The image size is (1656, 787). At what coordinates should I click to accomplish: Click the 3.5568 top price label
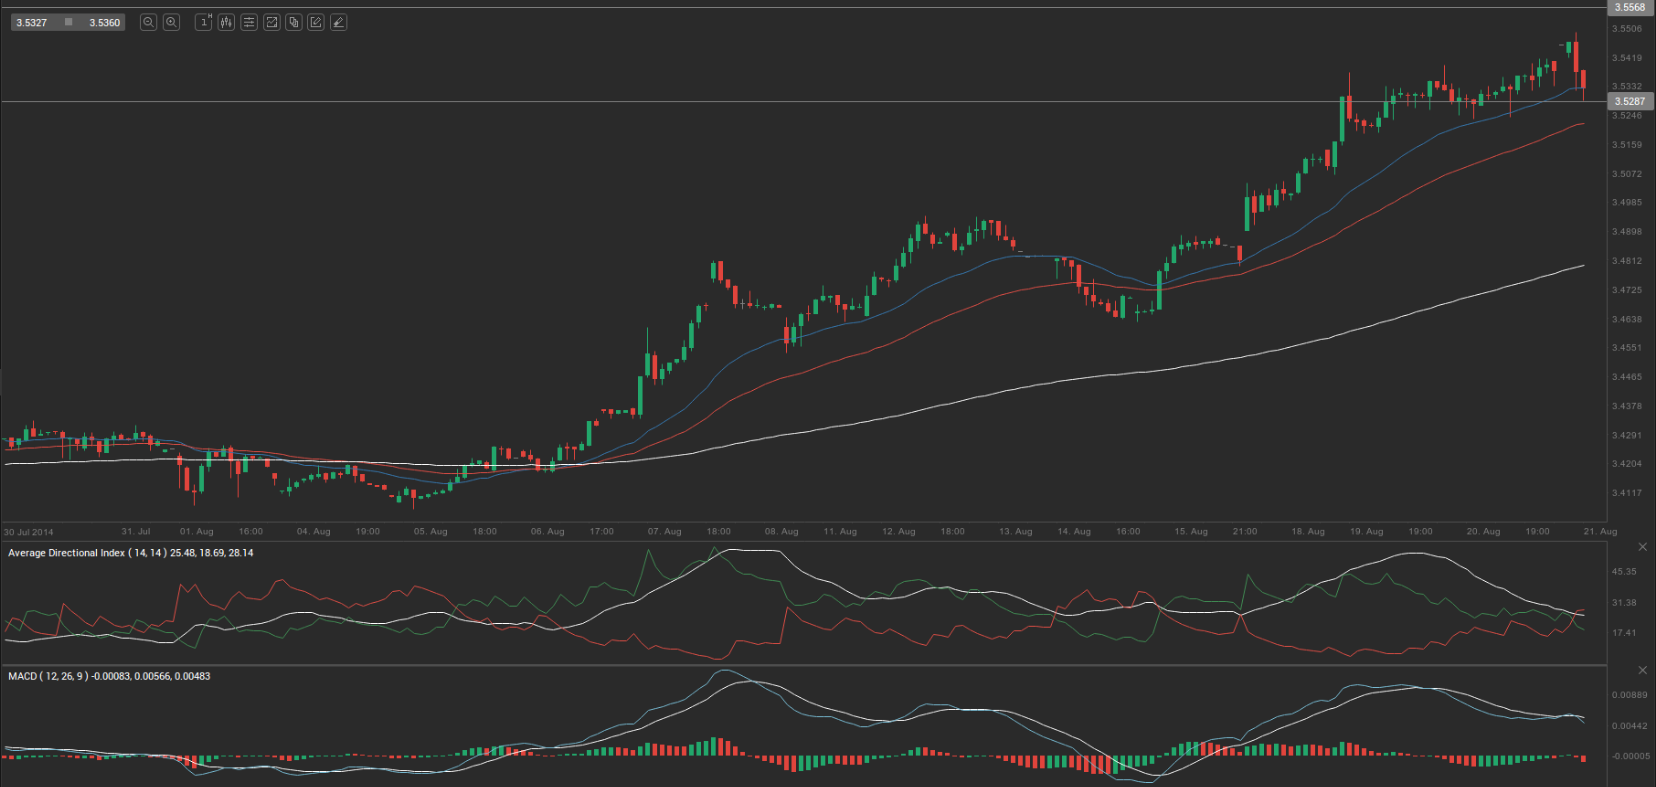(1630, 7)
